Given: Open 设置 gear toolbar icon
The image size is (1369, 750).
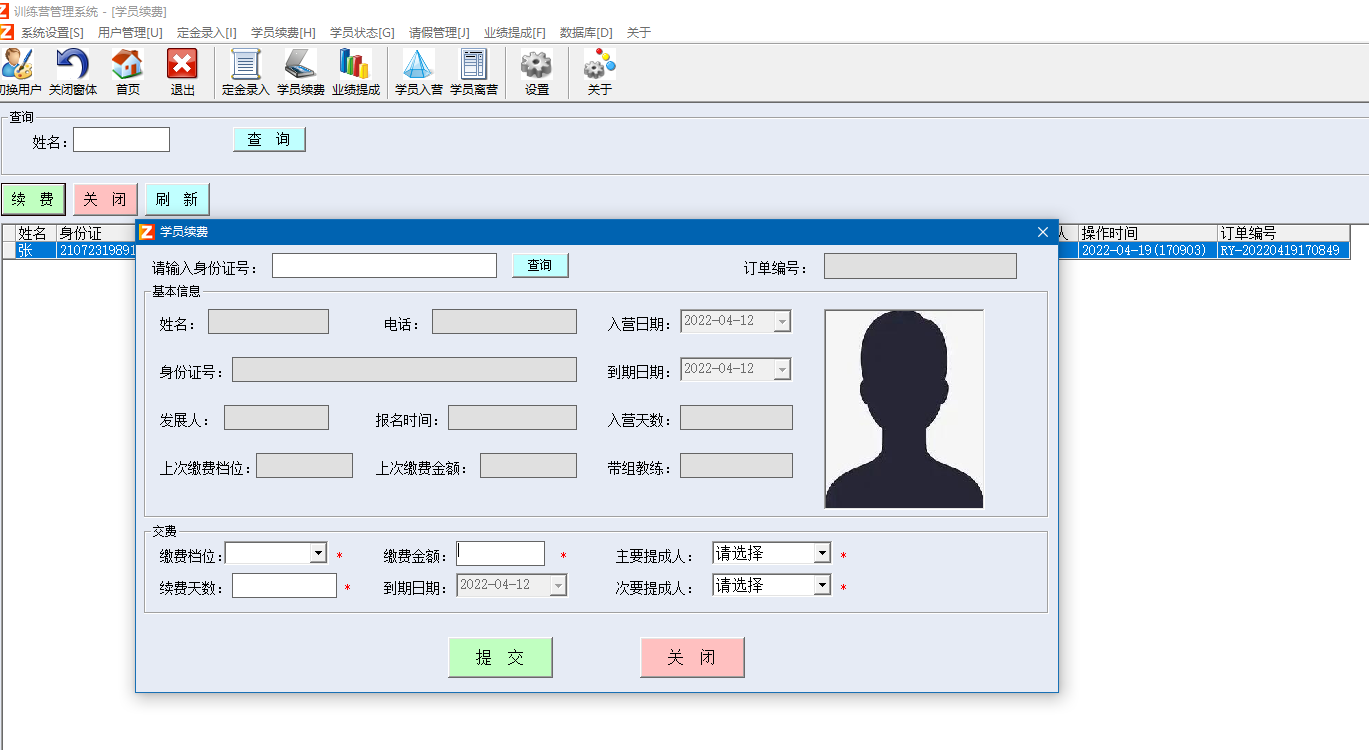Looking at the screenshot, I should [537, 72].
